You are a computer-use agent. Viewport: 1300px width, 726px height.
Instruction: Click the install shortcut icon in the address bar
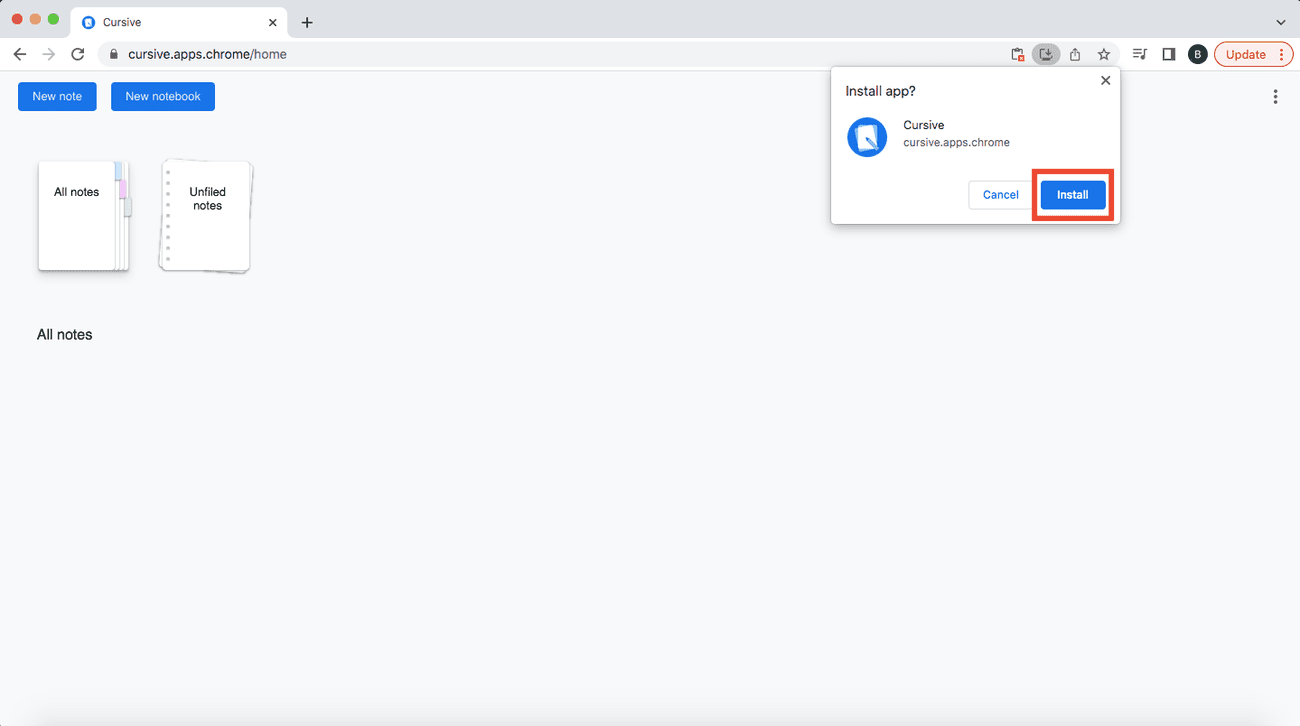(x=1046, y=54)
